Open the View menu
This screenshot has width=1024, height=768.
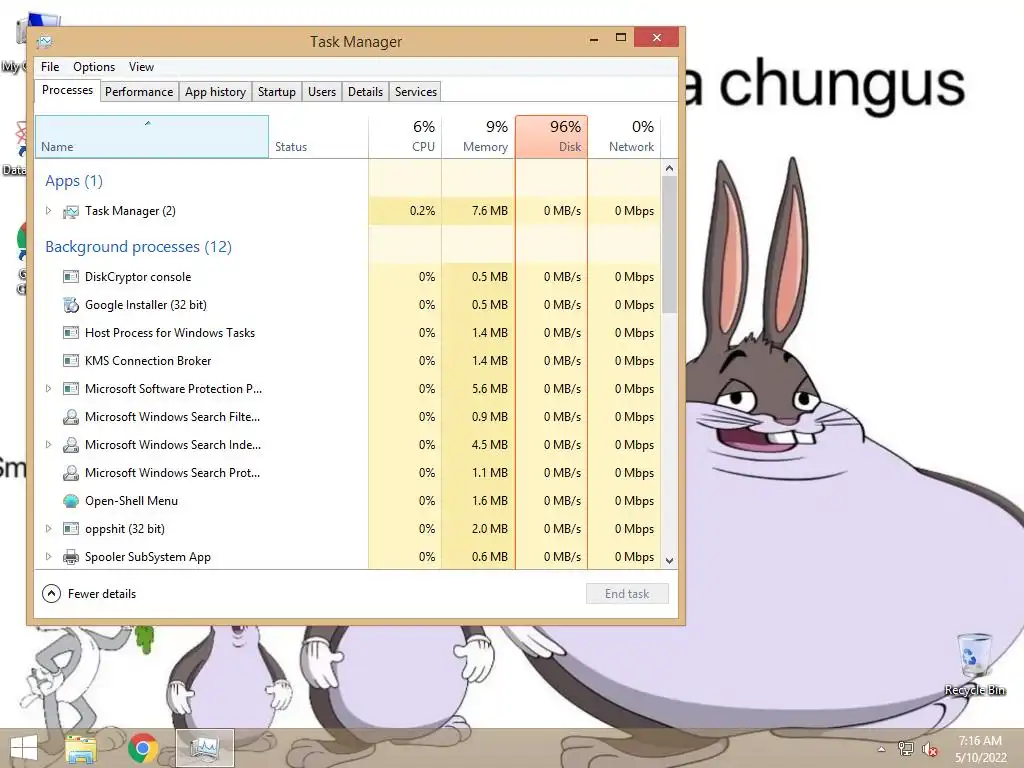(141, 67)
